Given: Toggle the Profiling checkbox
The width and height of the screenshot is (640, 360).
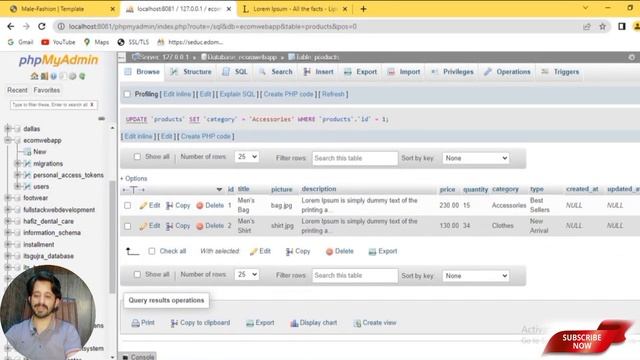Looking at the screenshot, I should coord(127,94).
